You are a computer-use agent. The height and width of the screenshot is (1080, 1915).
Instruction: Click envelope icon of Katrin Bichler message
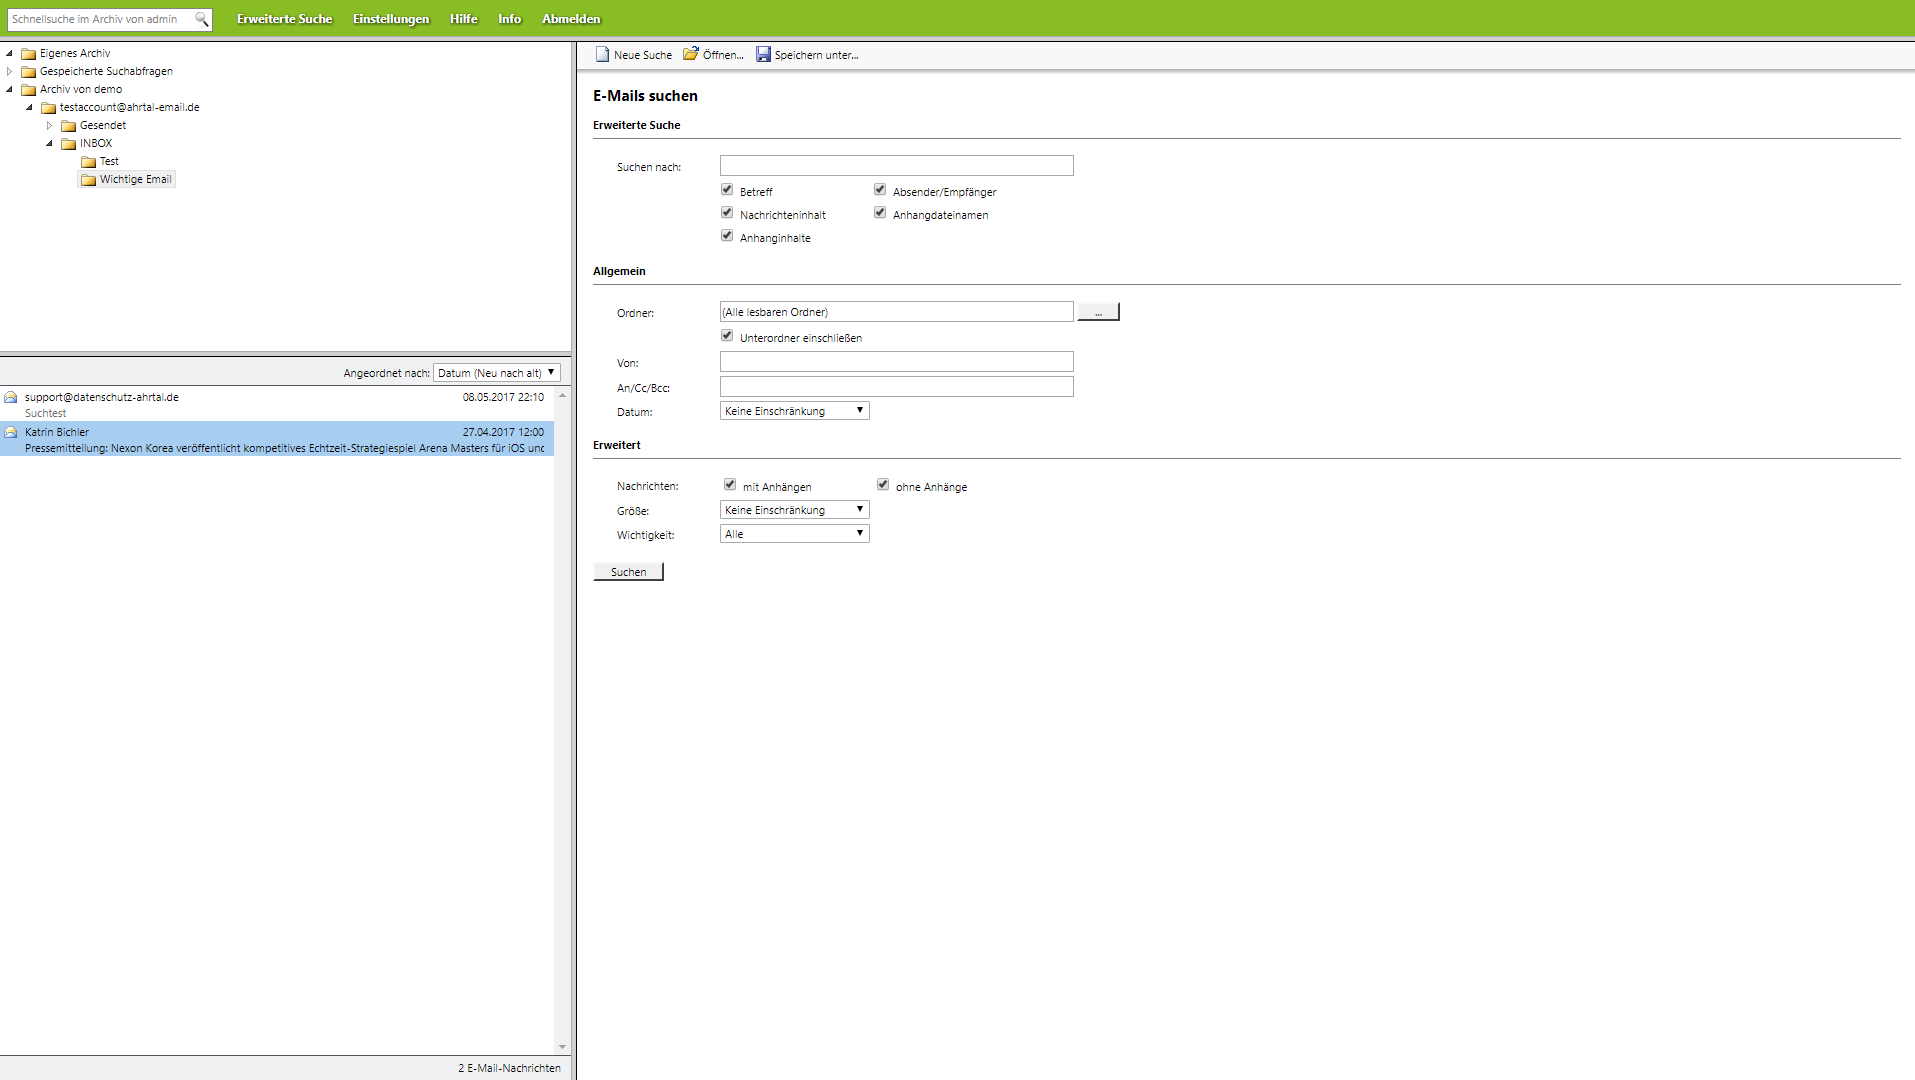[11, 433]
